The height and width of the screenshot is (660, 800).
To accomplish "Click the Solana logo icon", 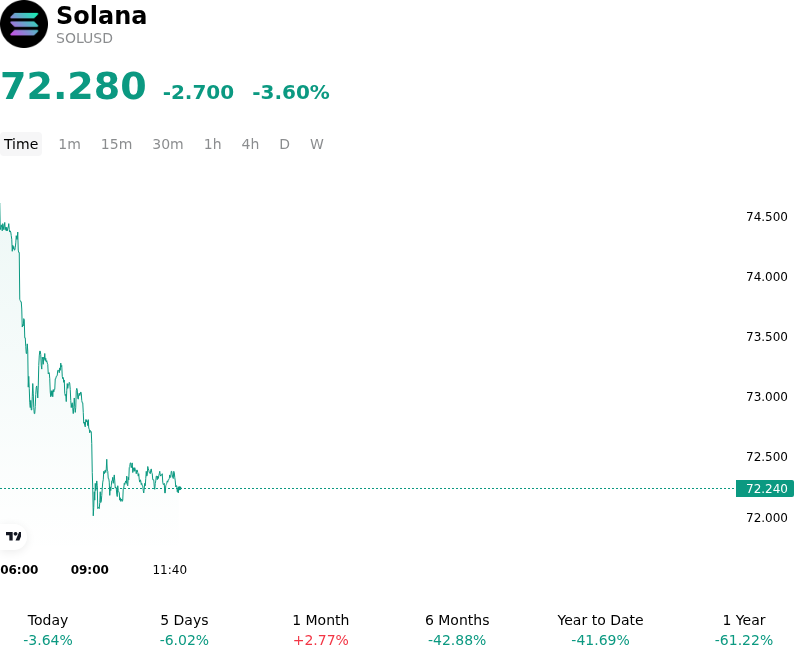I will [23, 24].
